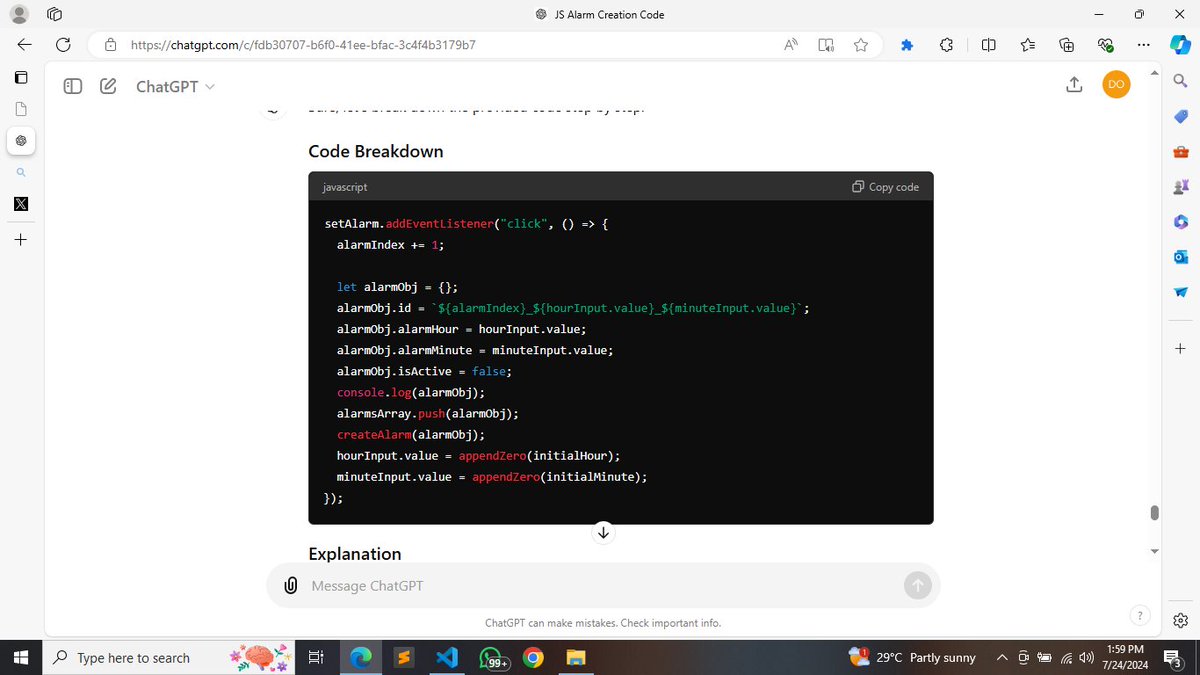1200x675 pixels.
Task: Start a new chat with pencil icon
Action: pos(108,86)
